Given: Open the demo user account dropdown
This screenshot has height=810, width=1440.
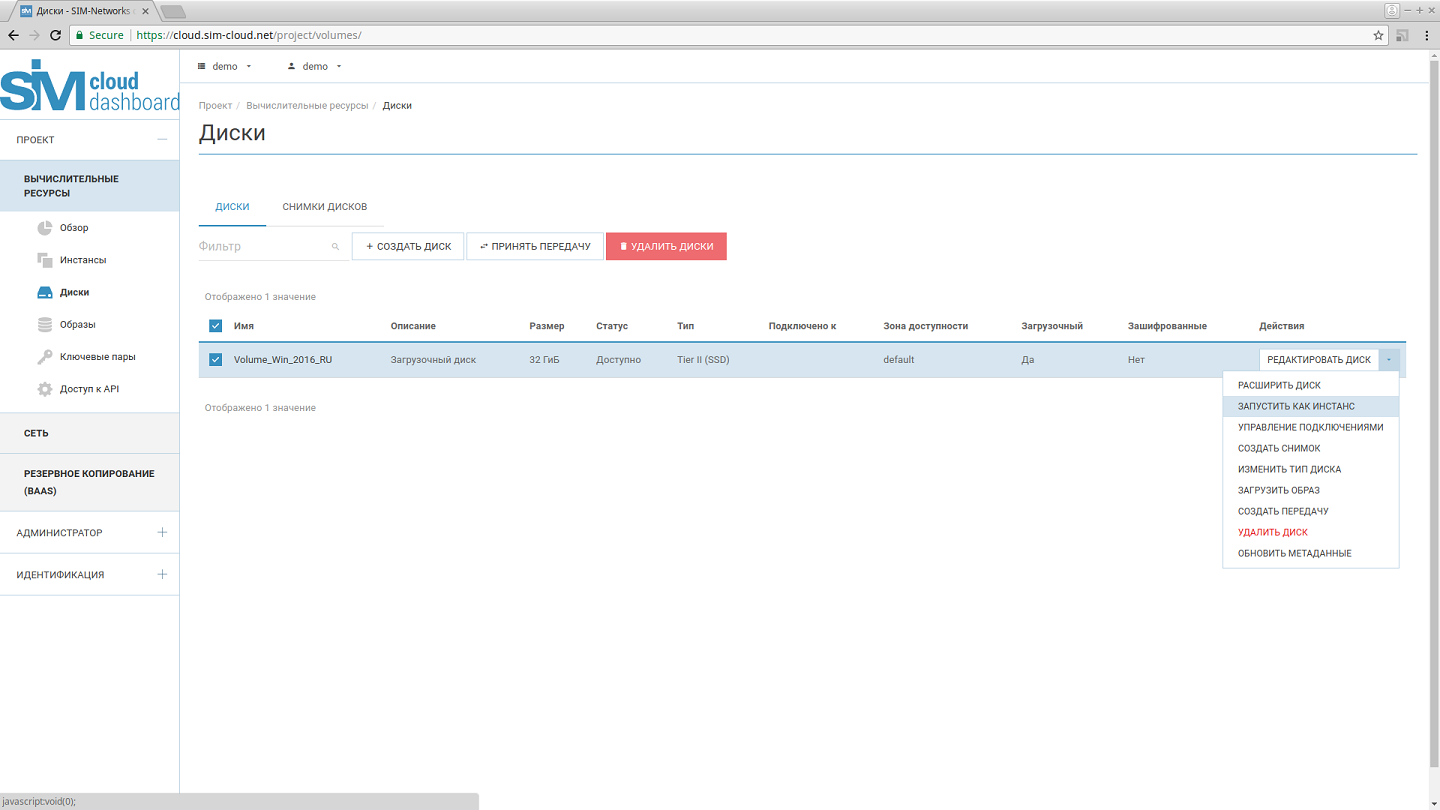Looking at the screenshot, I should click(314, 67).
